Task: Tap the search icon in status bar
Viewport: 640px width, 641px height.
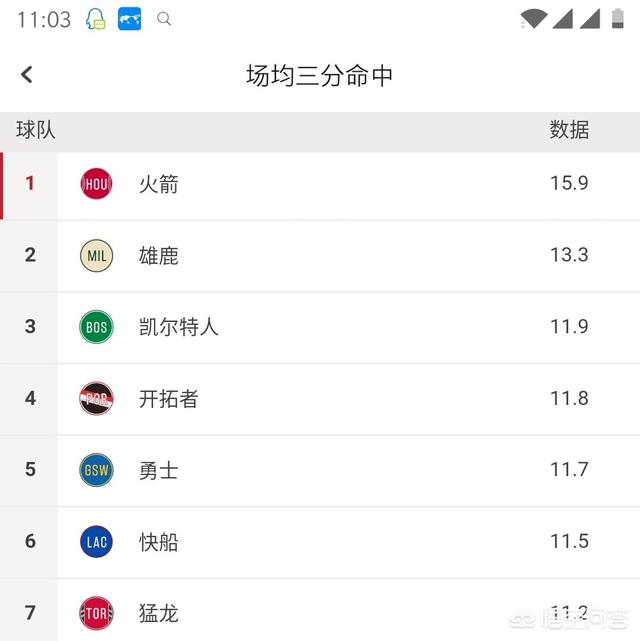Action: pyautogui.click(x=164, y=19)
